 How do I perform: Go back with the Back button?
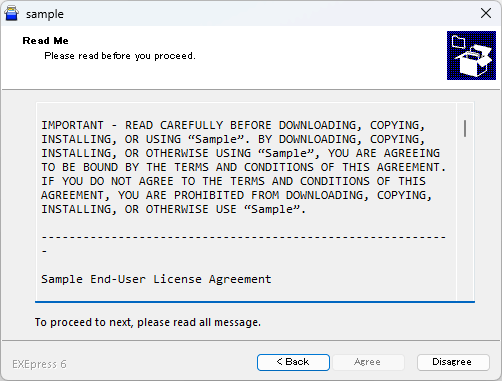coord(293,362)
